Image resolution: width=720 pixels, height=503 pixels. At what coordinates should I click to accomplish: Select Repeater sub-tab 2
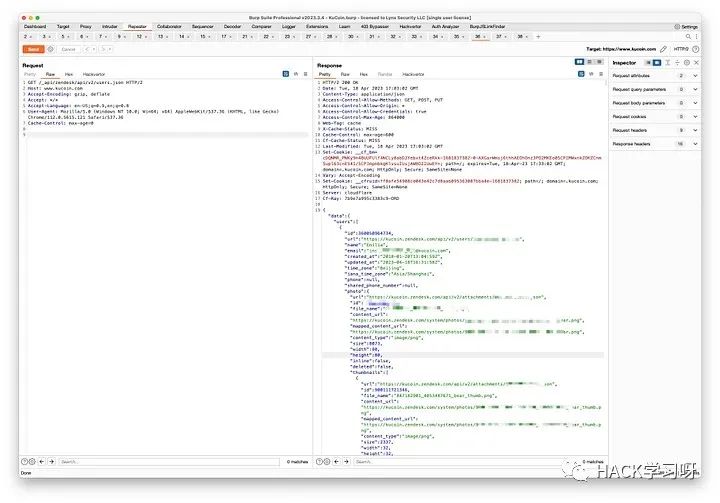[28, 36]
